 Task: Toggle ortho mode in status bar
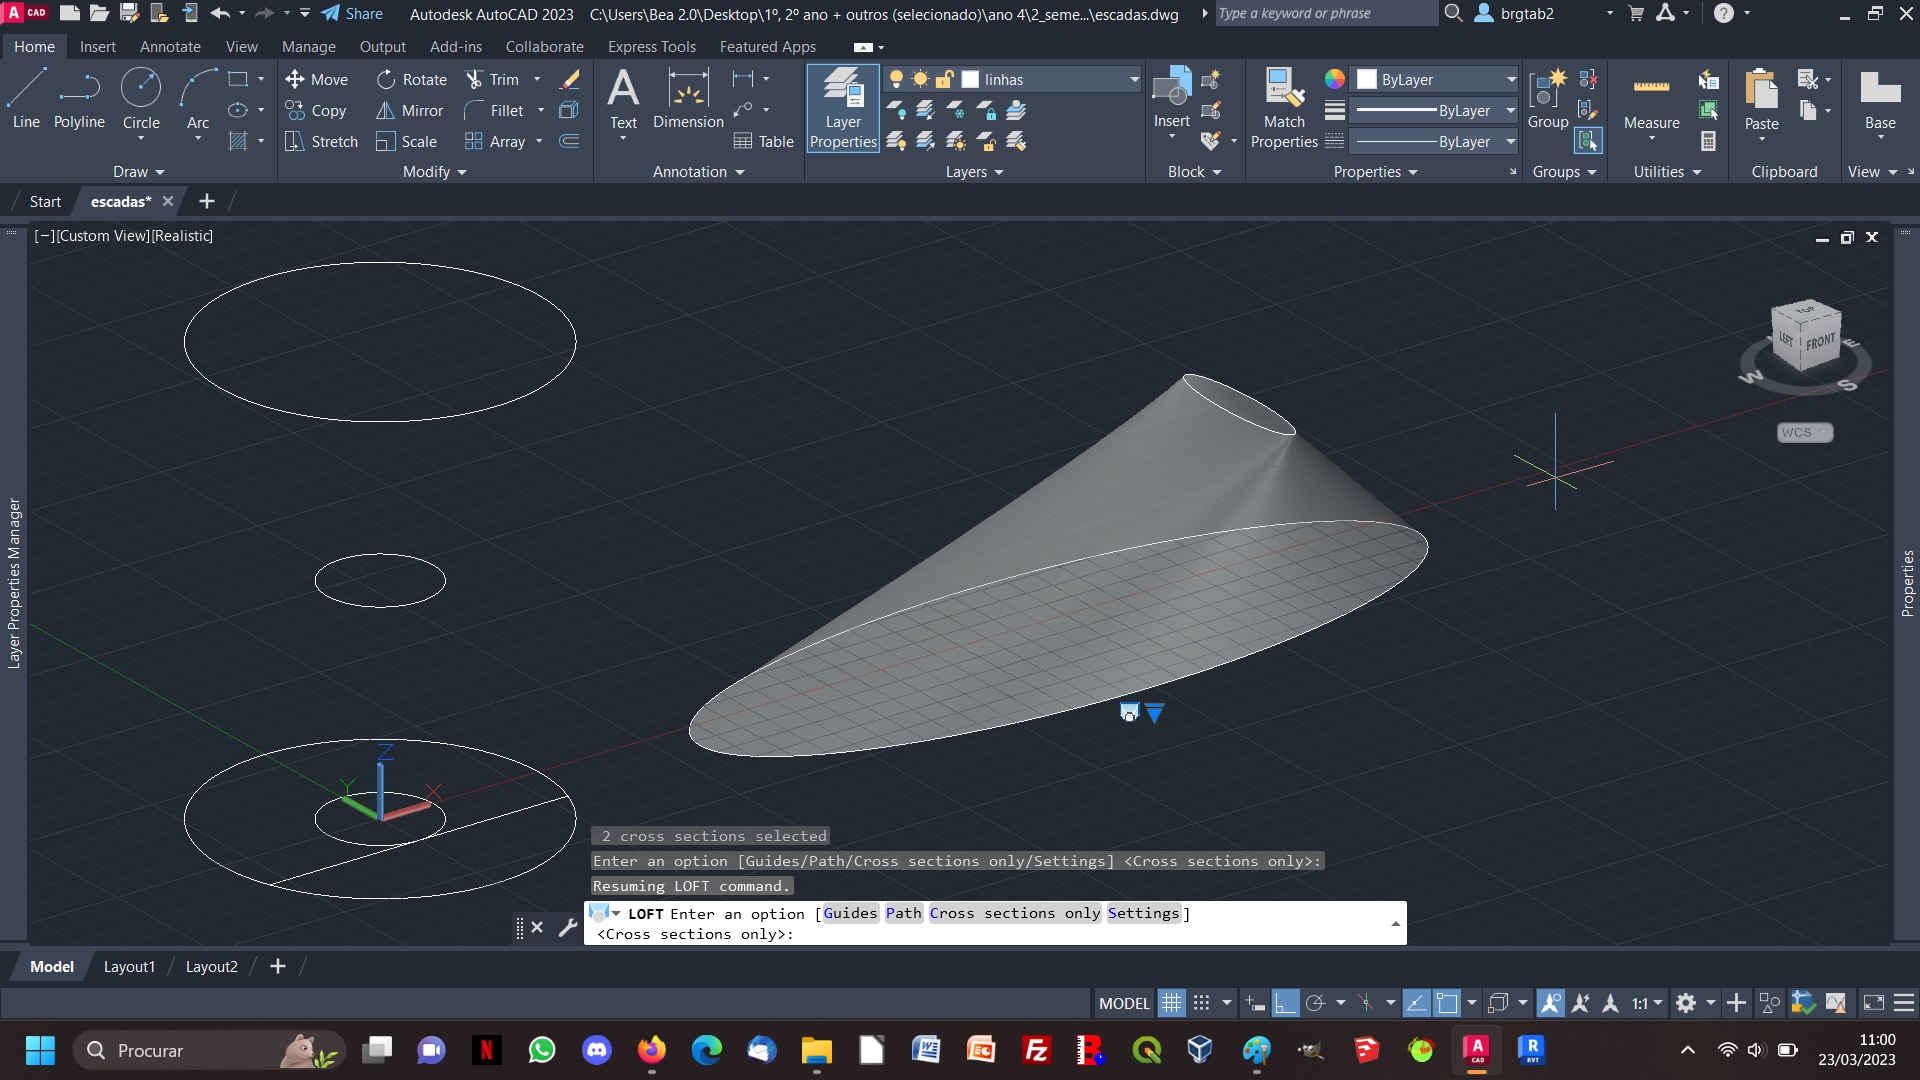coord(1285,1002)
